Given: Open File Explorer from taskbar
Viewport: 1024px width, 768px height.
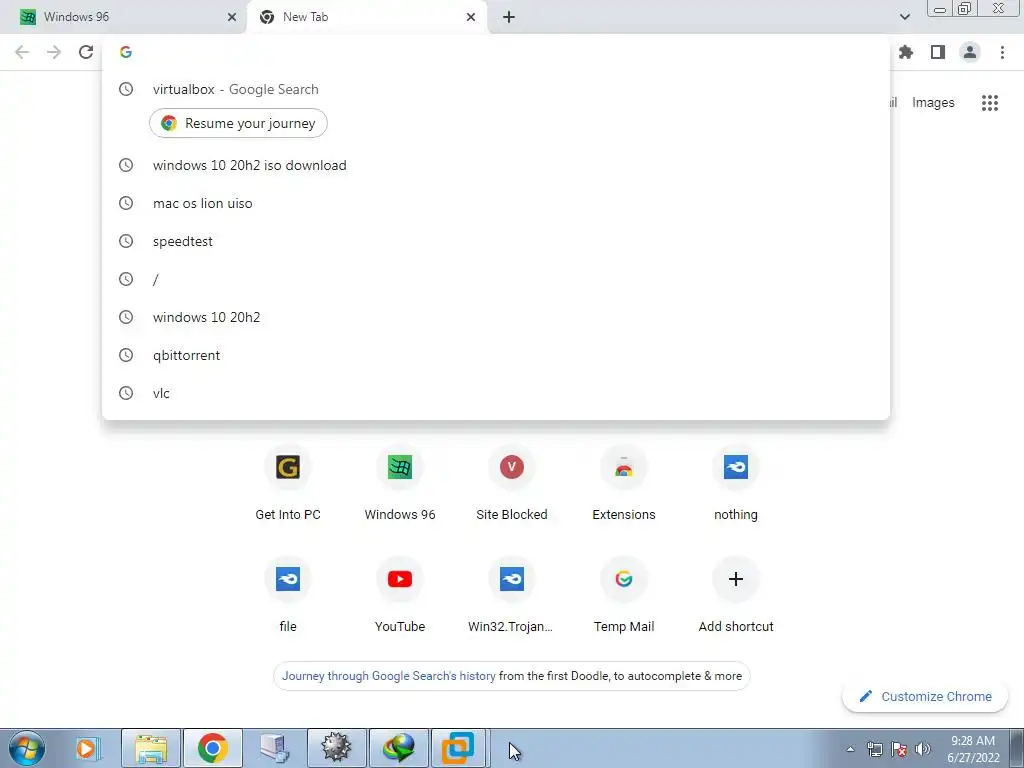Looking at the screenshot, I should tap(151, 748).
